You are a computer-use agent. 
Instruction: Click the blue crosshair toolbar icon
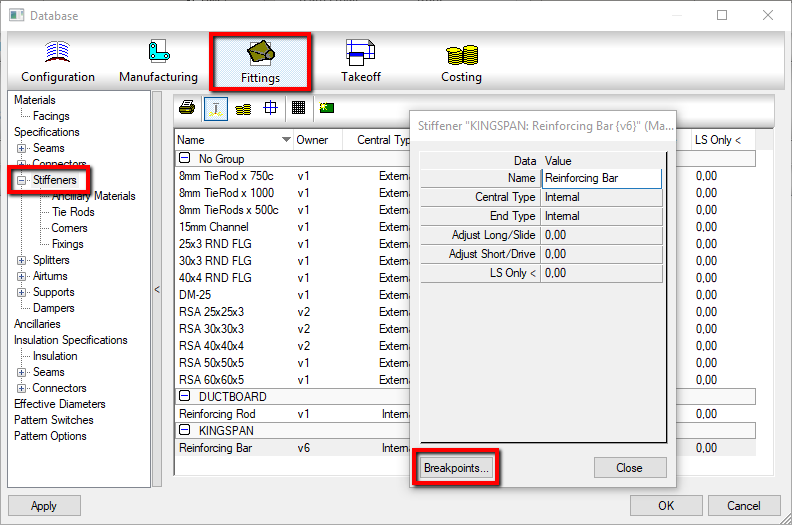271,108
